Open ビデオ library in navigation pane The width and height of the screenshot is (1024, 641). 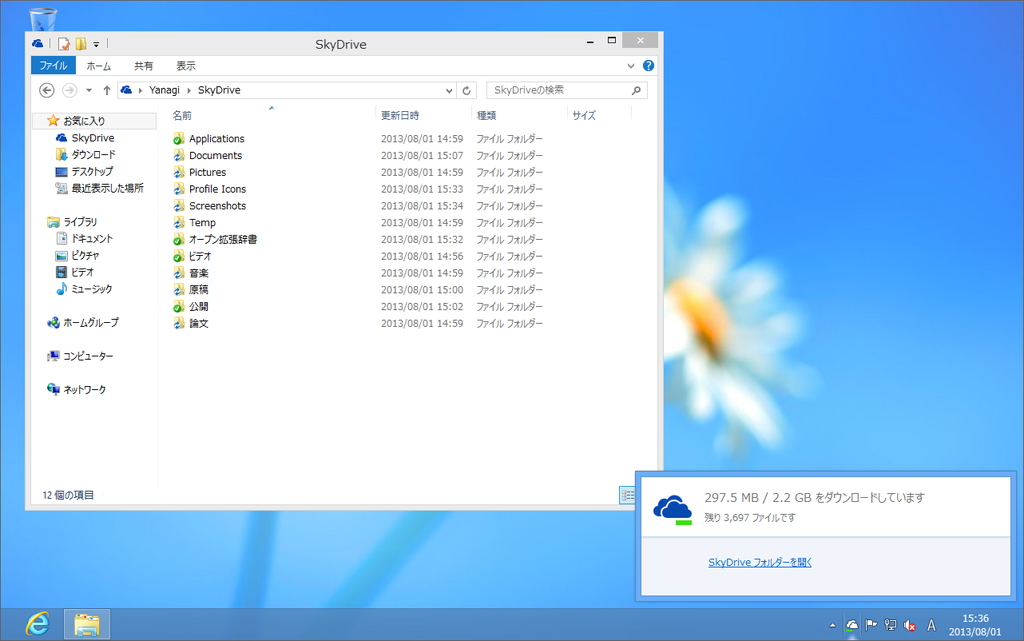coord(82,272)
